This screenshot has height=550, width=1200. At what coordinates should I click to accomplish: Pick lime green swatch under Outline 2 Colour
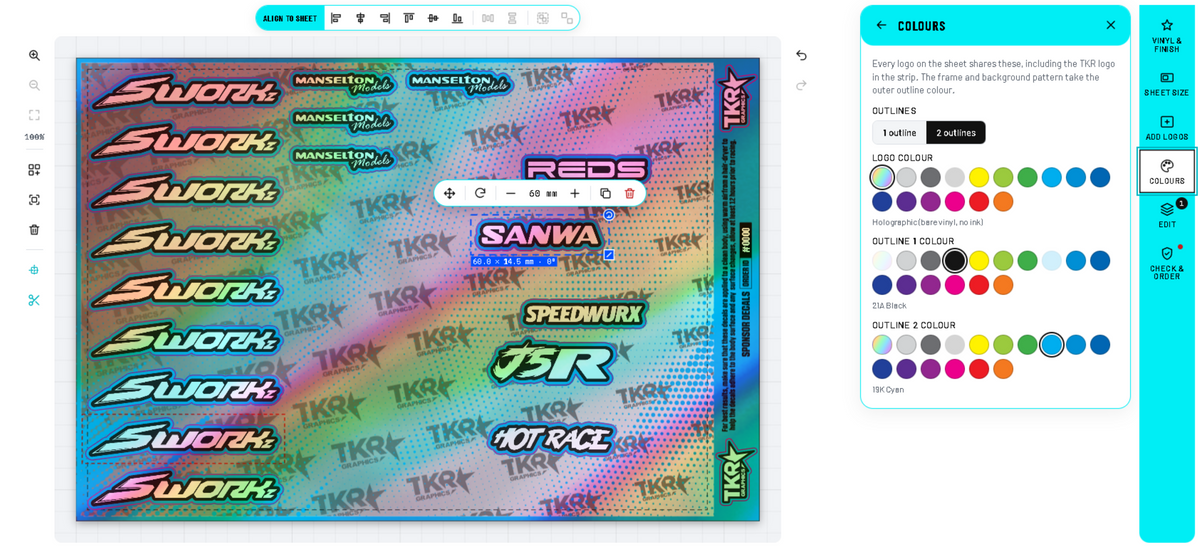point(1003,344)
